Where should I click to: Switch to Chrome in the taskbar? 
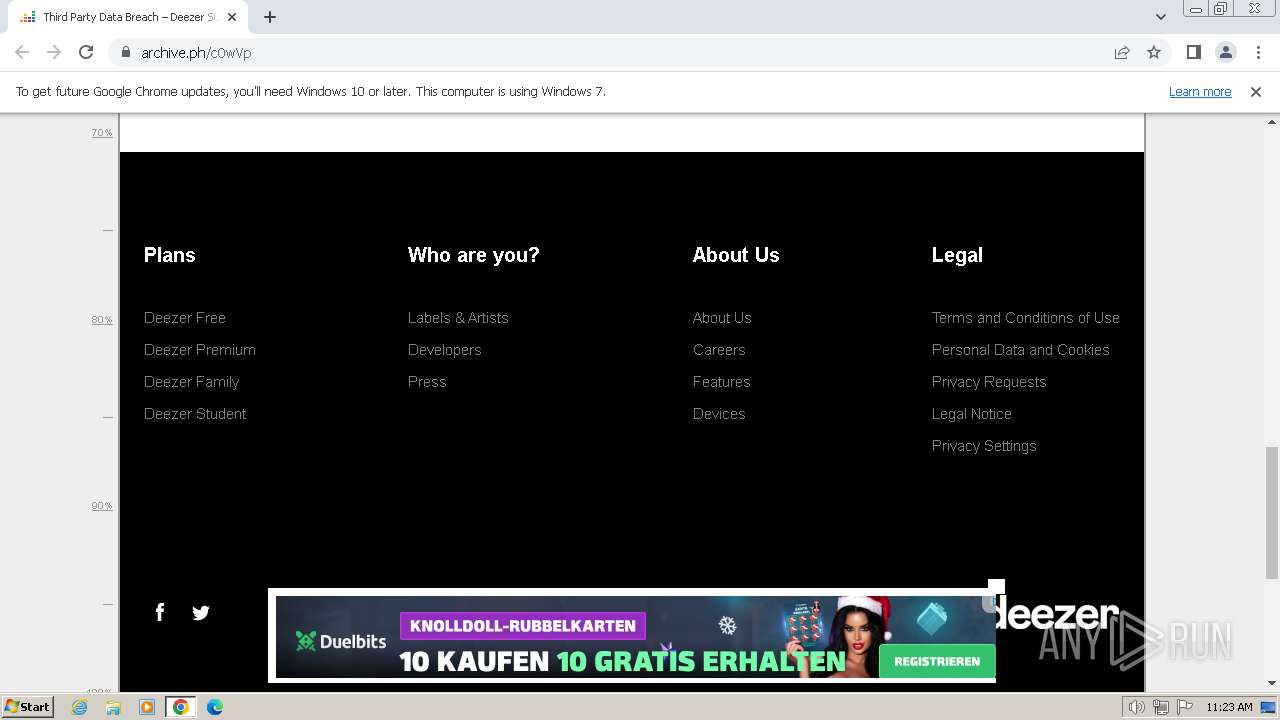[x=181, y=707]
